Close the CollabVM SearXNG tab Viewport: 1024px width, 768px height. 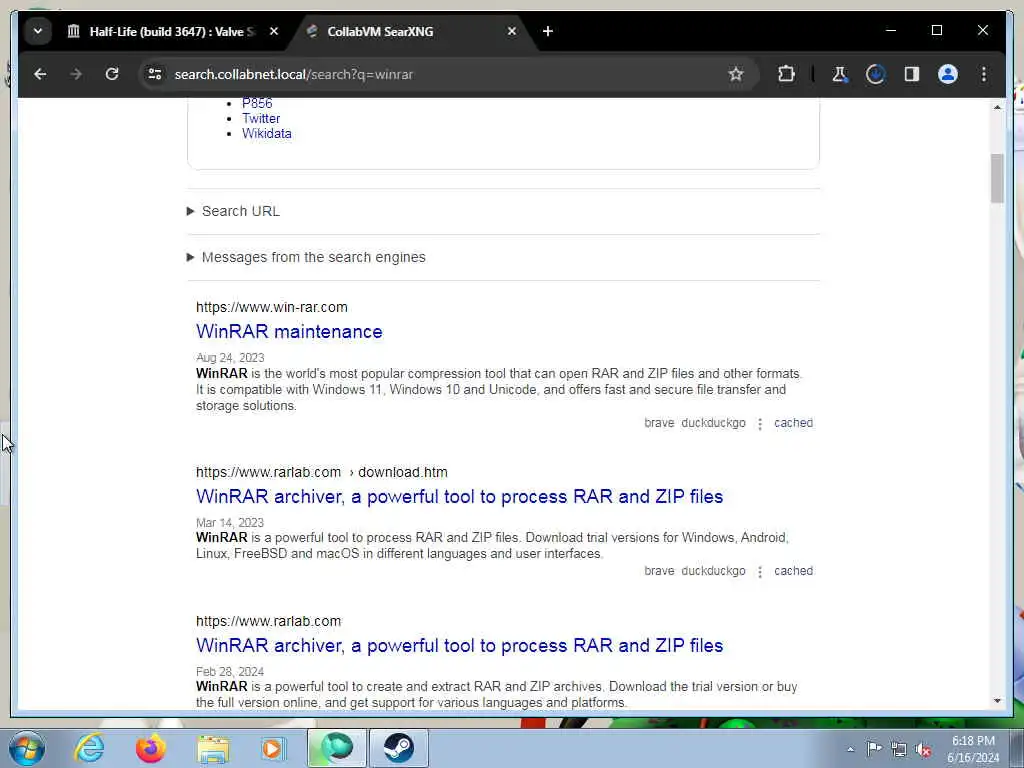tap(512, 31)
